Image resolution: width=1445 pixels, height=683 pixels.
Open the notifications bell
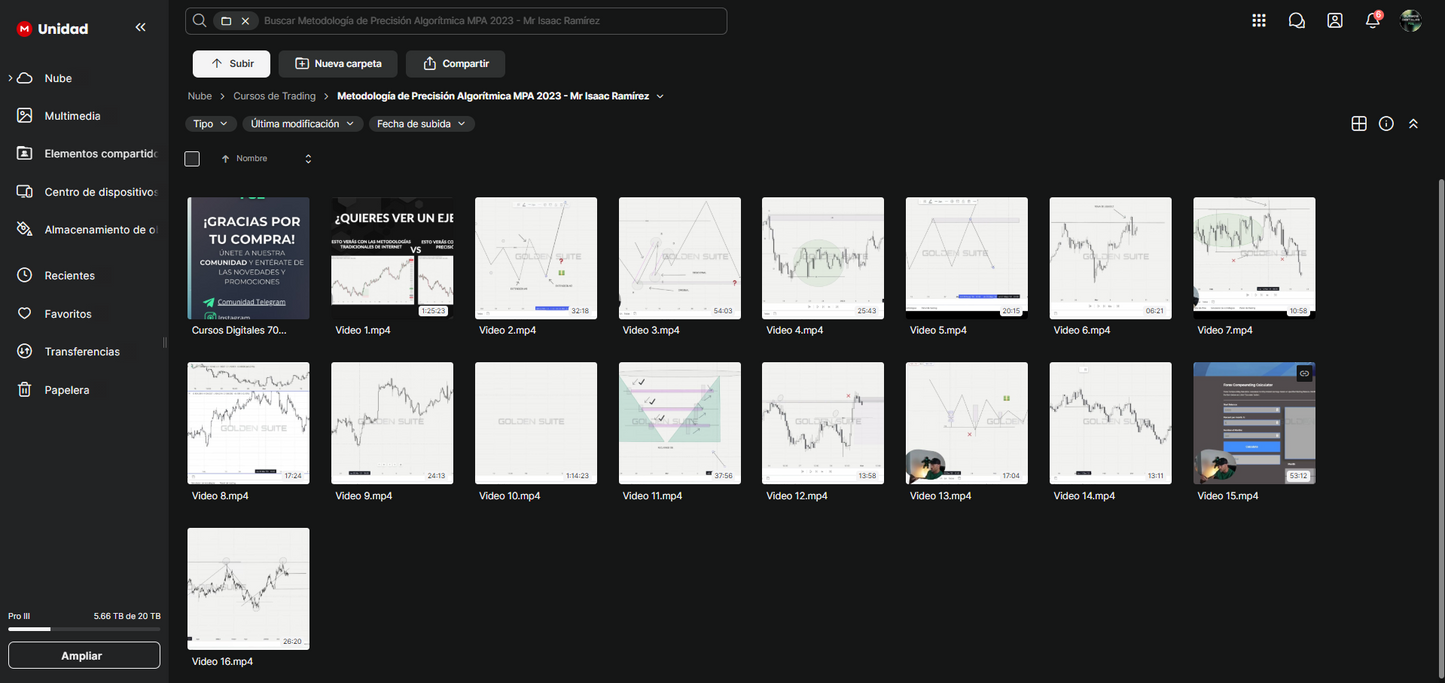1373,21
